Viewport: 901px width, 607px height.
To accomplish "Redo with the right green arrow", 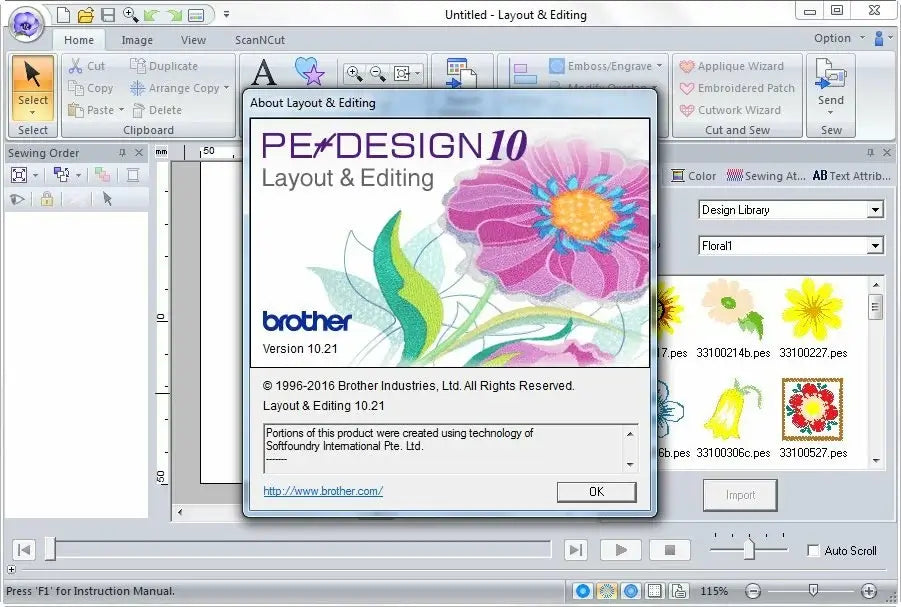I will (x=174, y=15).
